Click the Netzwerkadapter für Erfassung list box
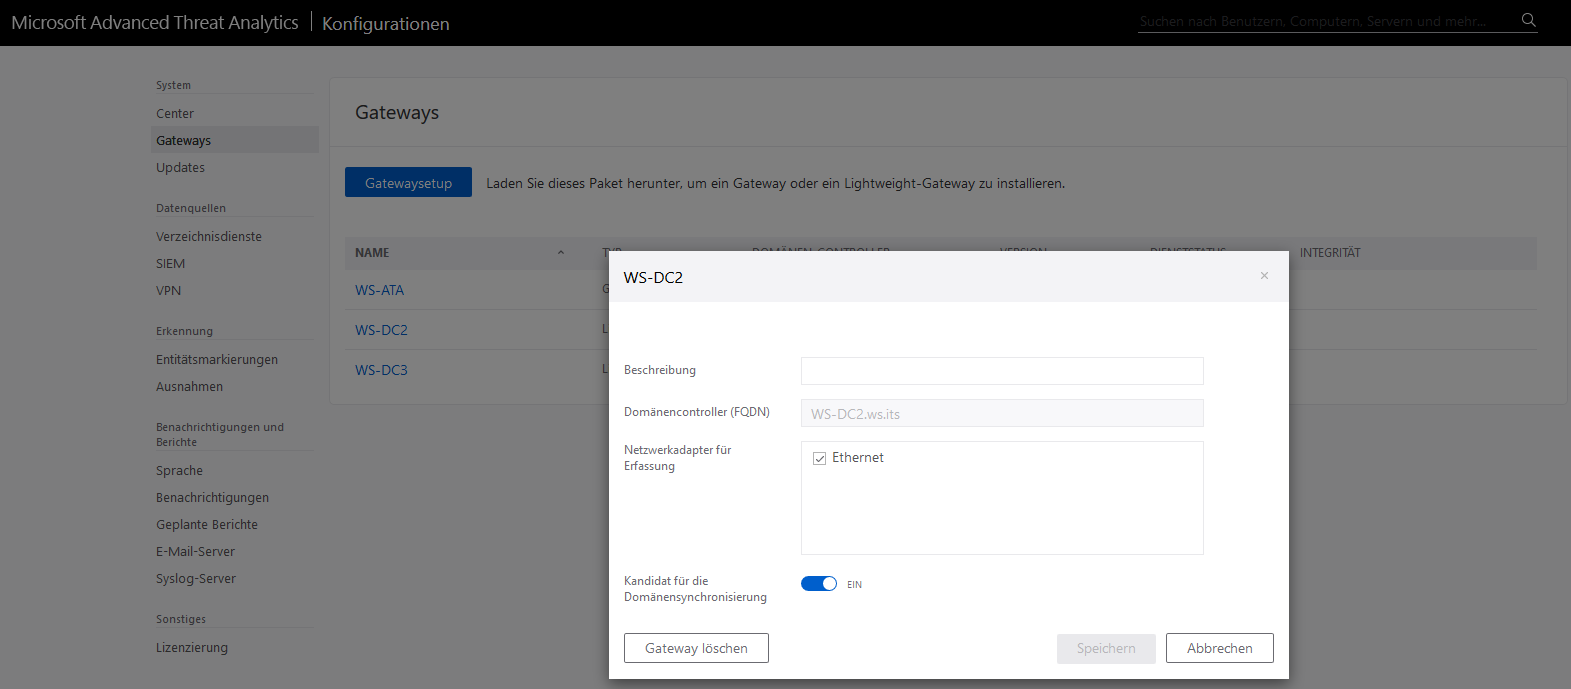The height and width of the screenshot is (689, 1571). pos(1002,498)
